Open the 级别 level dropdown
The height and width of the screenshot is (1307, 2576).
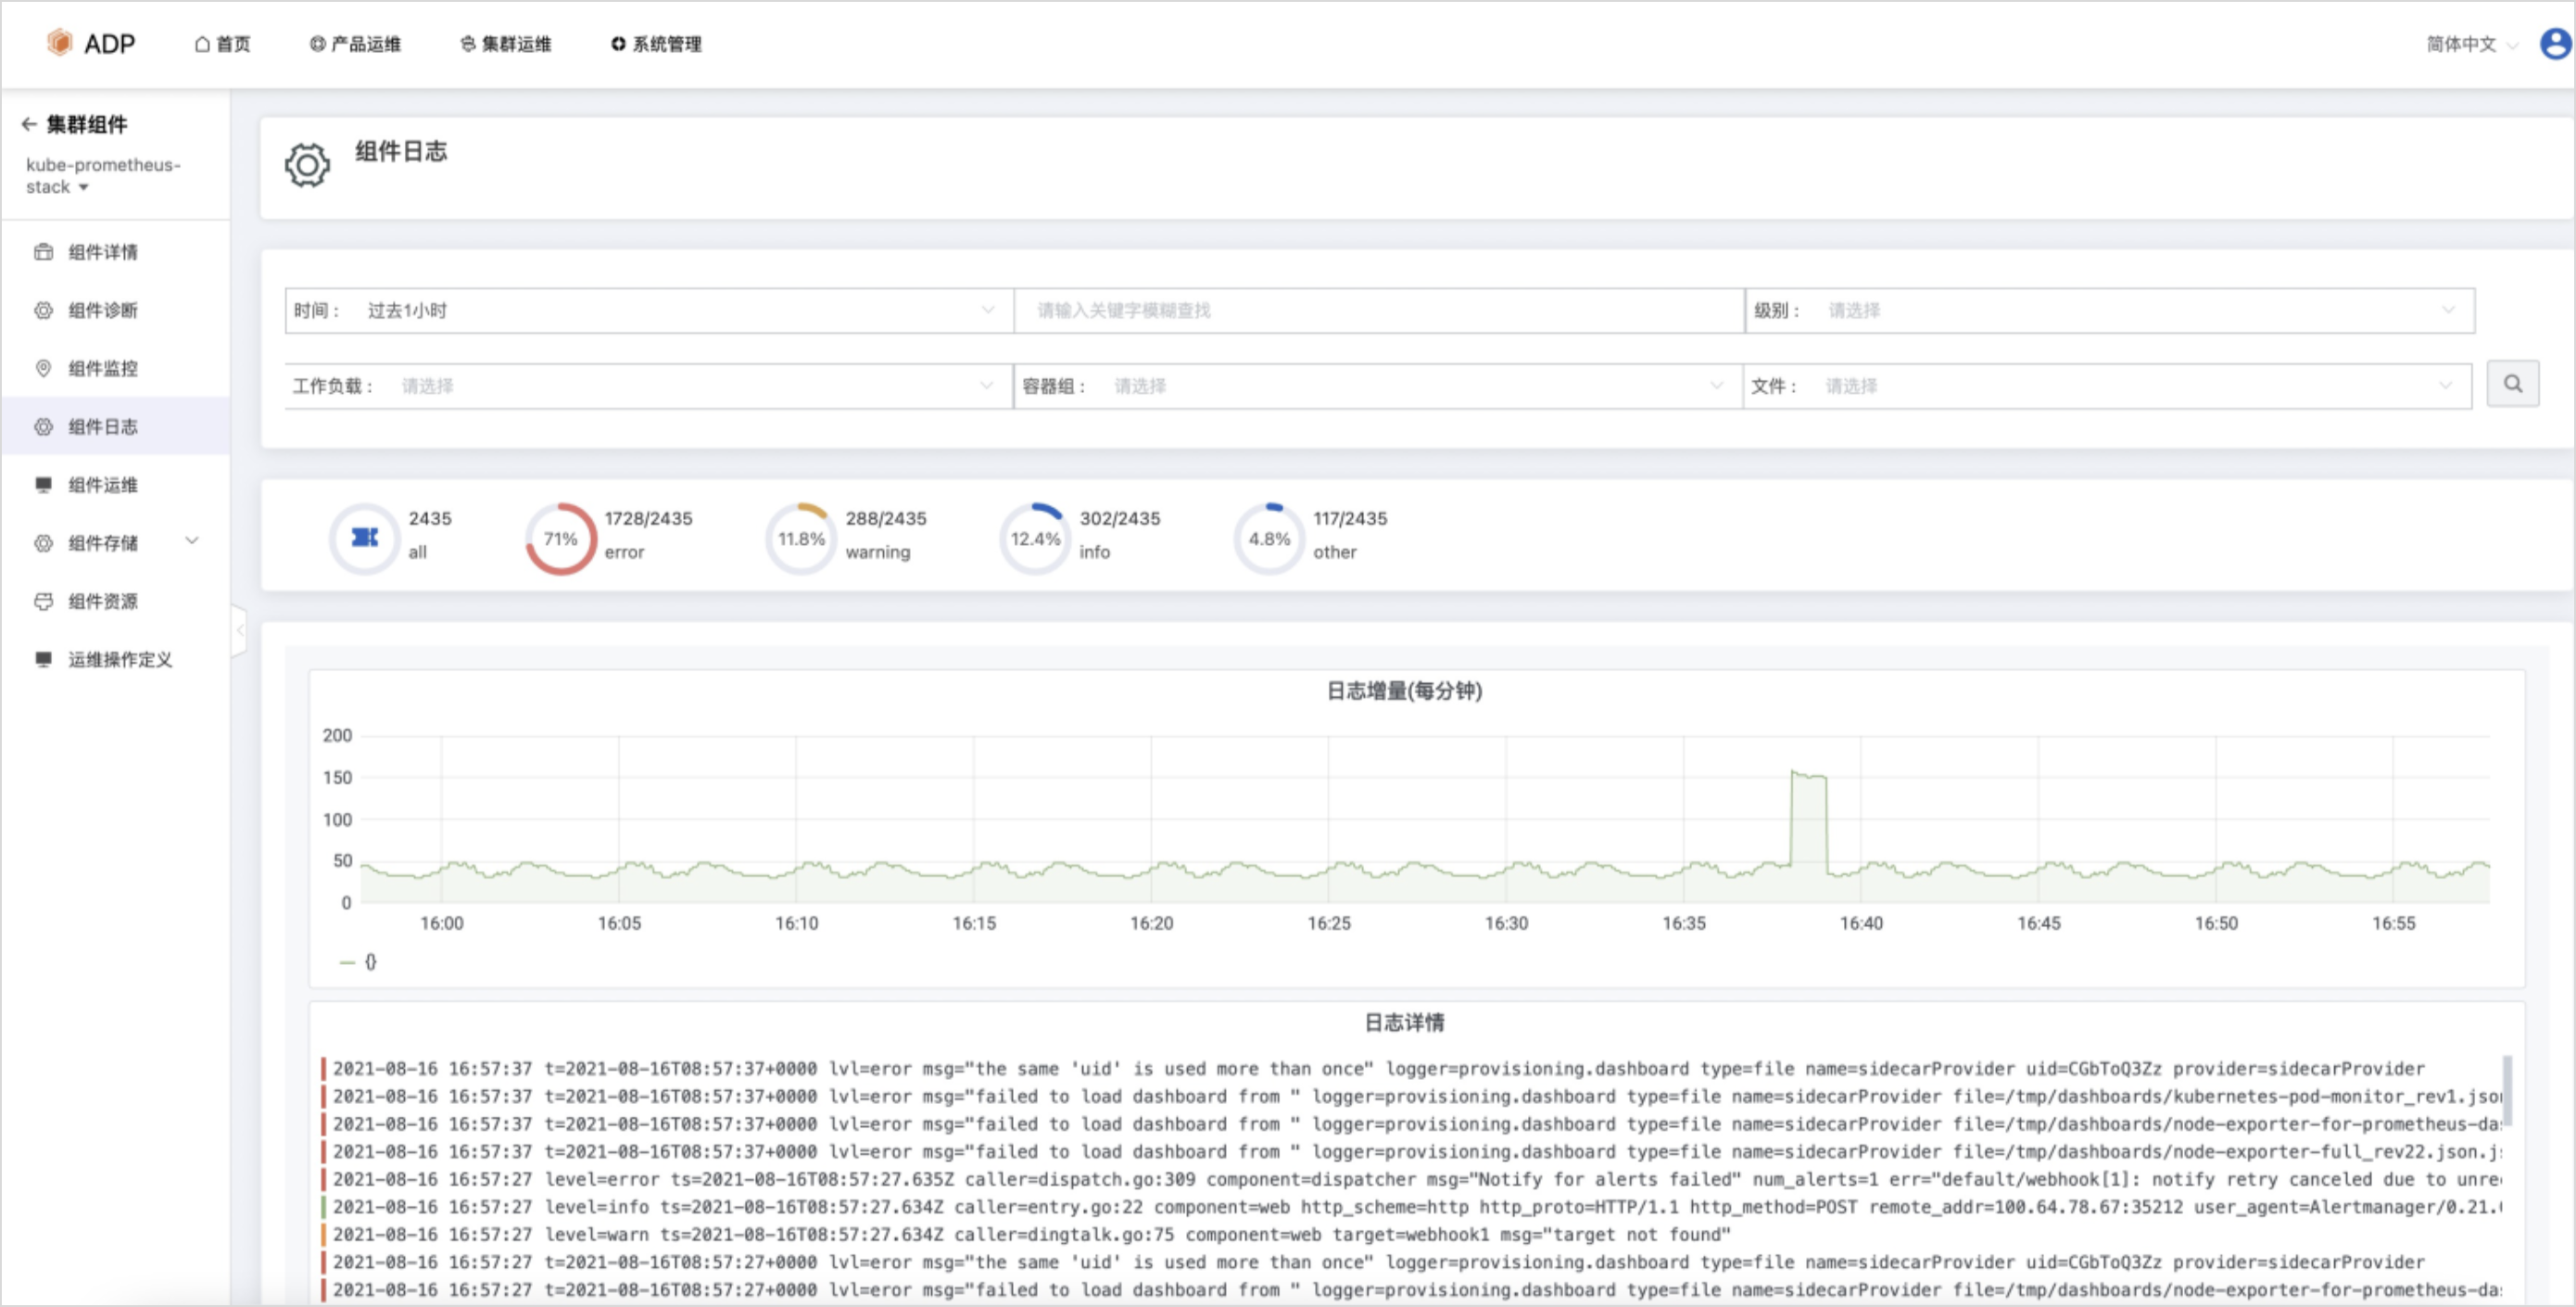(2110, 310)
